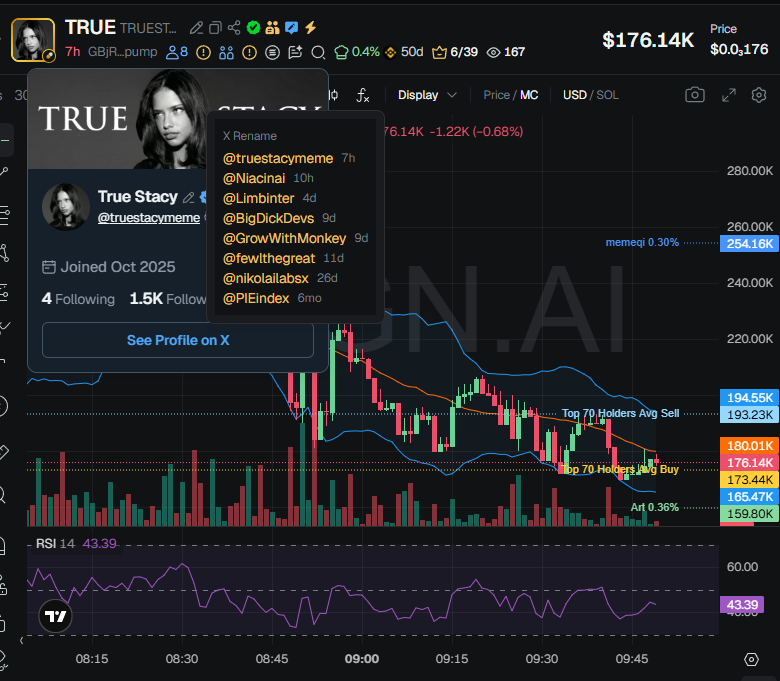Click the red 176.14K current price tag
Image resolution: width=780 pixels, height=681 pixels.
pyautogui.click(x=749, y=463)
